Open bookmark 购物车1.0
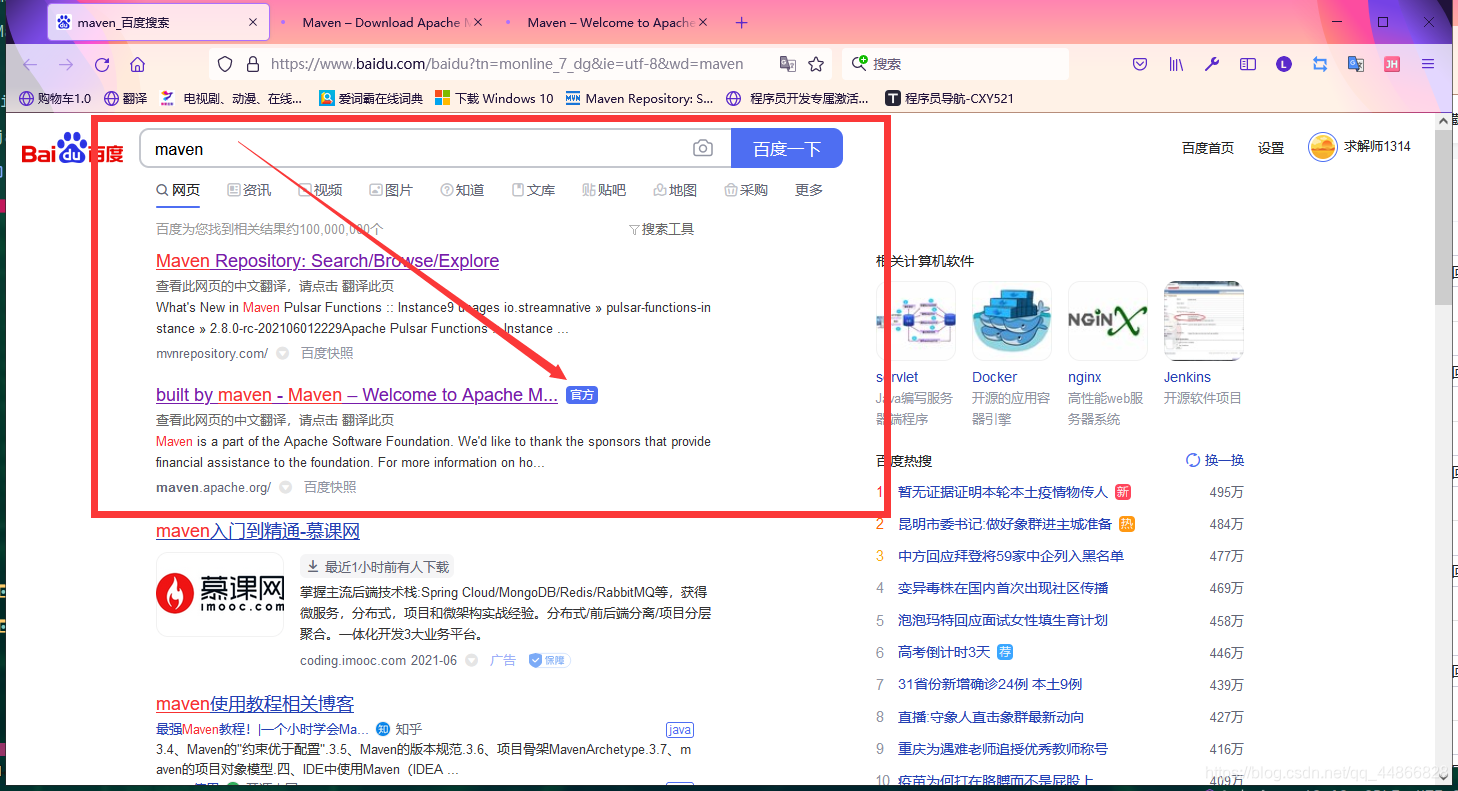The width and height of the screenshot is (1458, 791). 55,98
